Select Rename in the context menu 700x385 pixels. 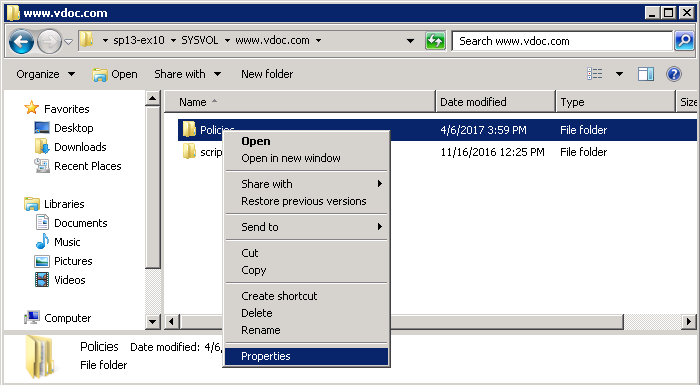261,330
